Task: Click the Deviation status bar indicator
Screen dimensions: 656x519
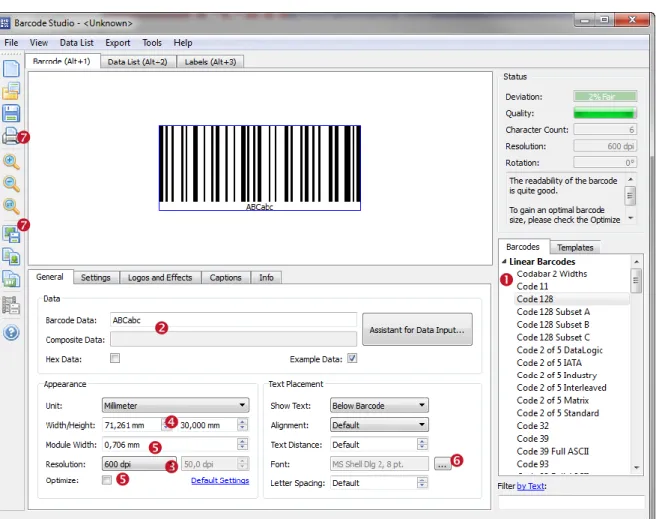Action: tap(605, 97)
